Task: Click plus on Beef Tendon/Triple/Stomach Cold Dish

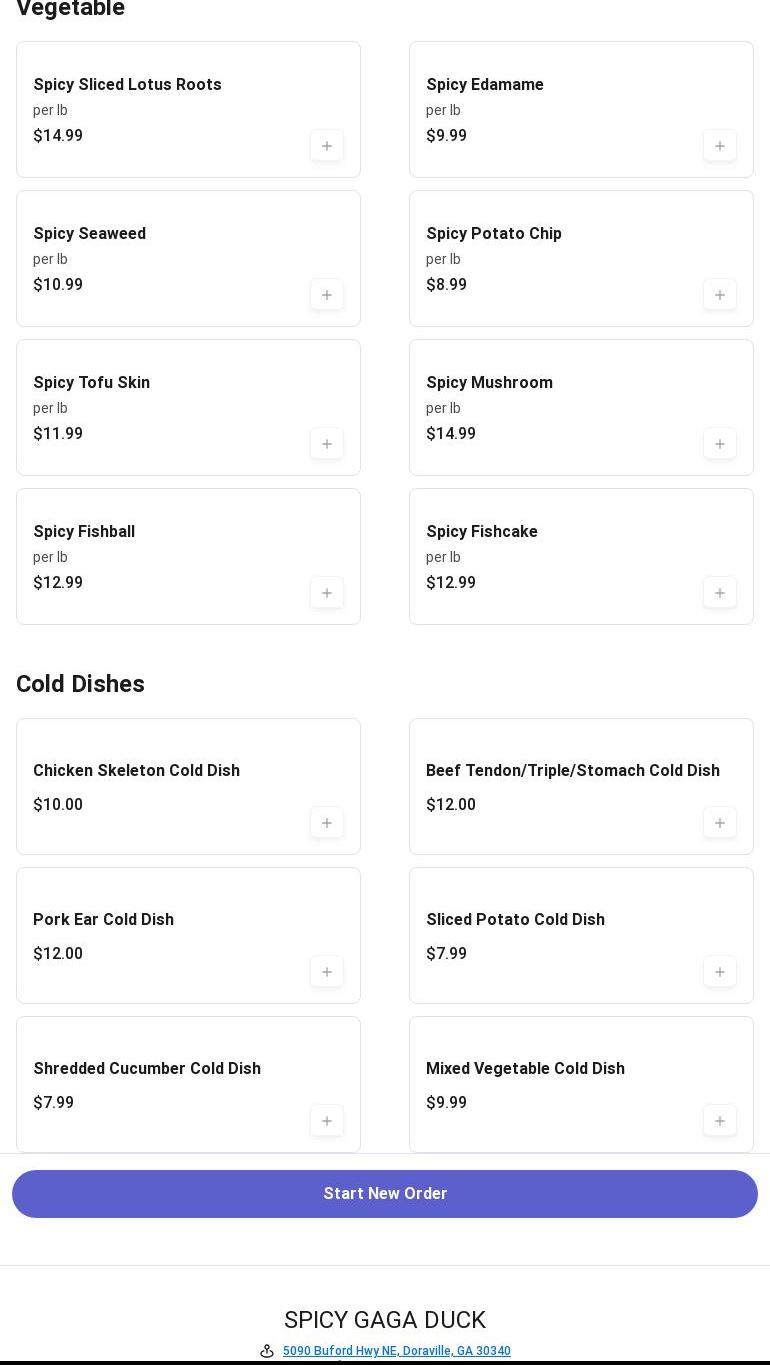Action: click(x=720, y=823)
